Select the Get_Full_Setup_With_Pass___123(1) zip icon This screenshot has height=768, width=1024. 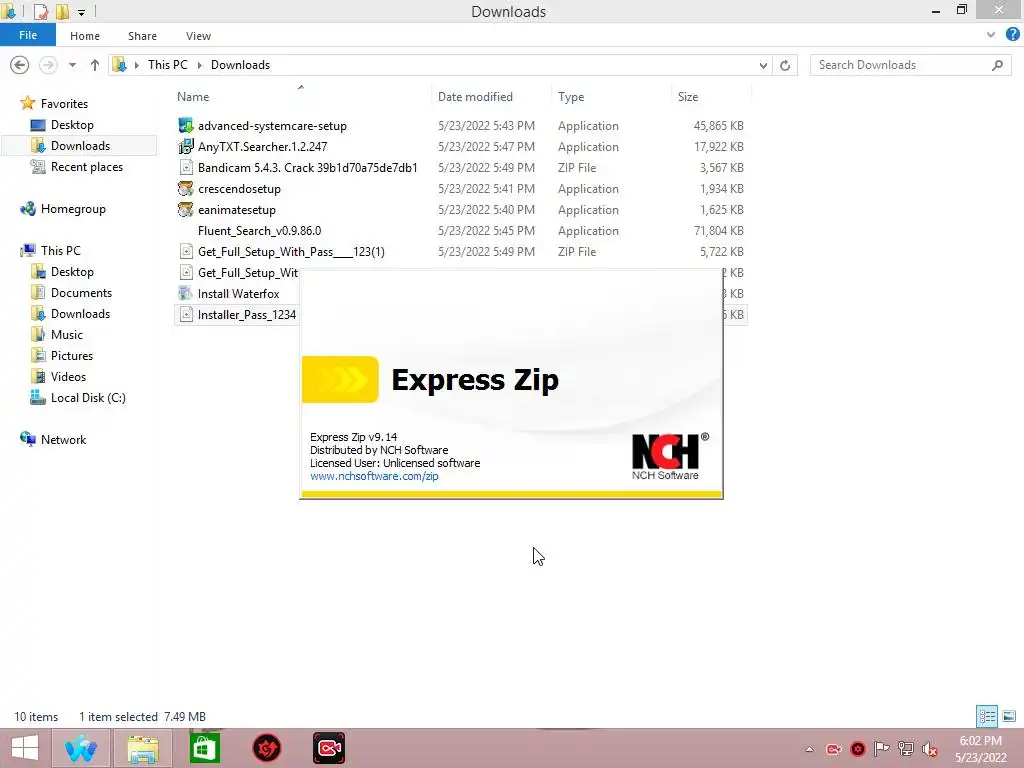click(186, 251)
